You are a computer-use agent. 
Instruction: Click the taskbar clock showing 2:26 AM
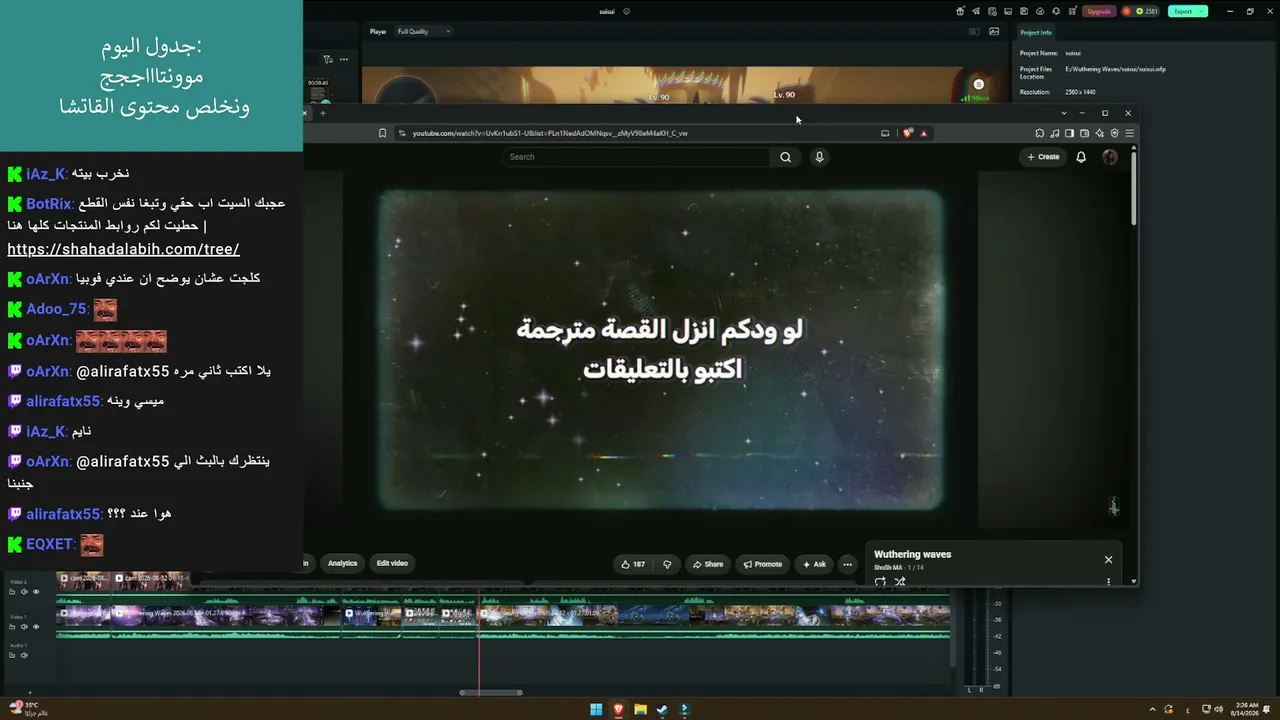point(1247,709)
